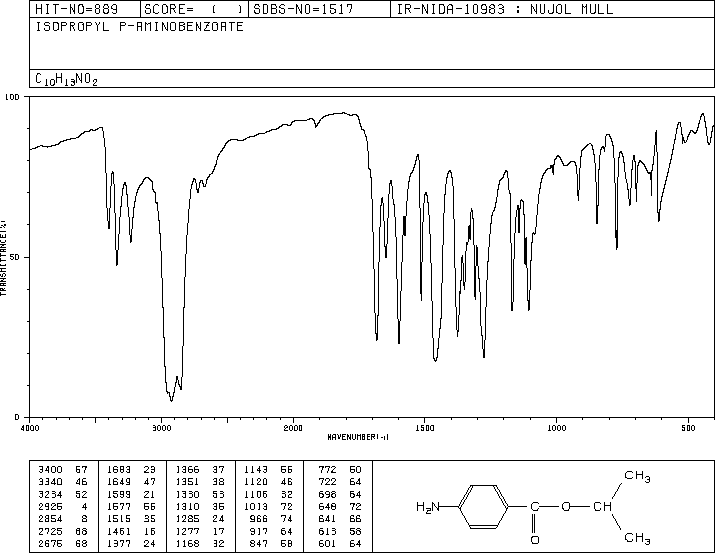This screenshot has height=553, width=715.
Task: Click the 100 y-axis tick label
Action: (12, 97)
